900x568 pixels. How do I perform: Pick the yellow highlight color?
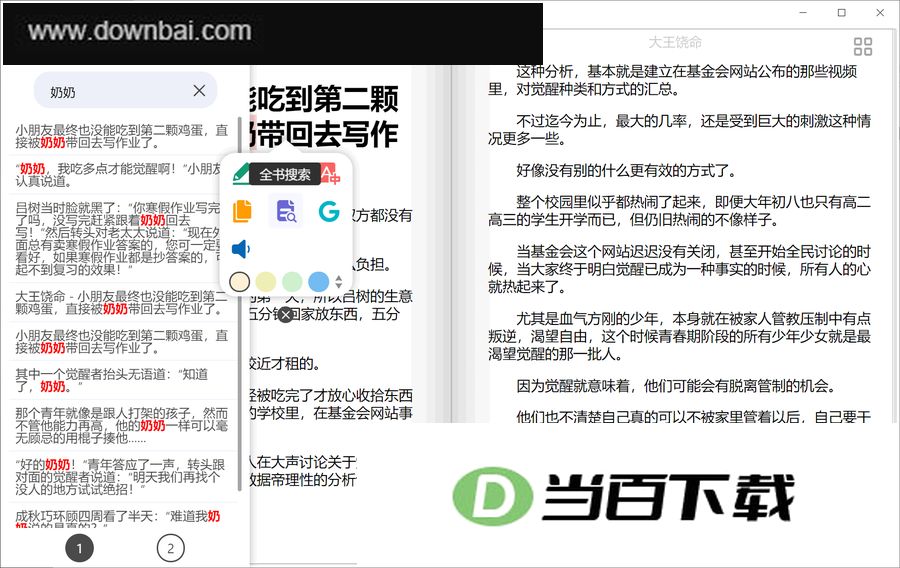coord(266,282)
